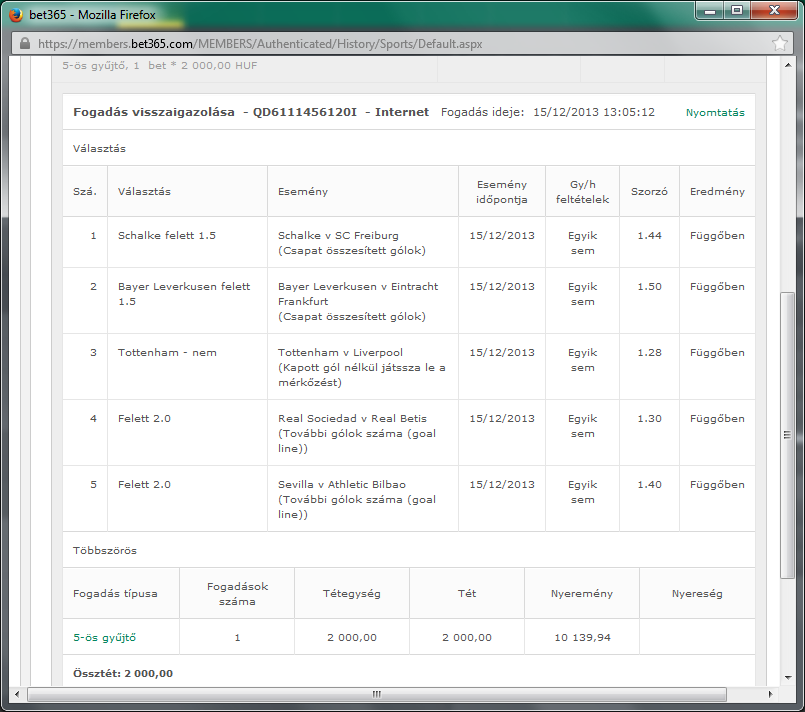Click the 'Esemény időpontja' column header
805x712 pixels.
502,192
